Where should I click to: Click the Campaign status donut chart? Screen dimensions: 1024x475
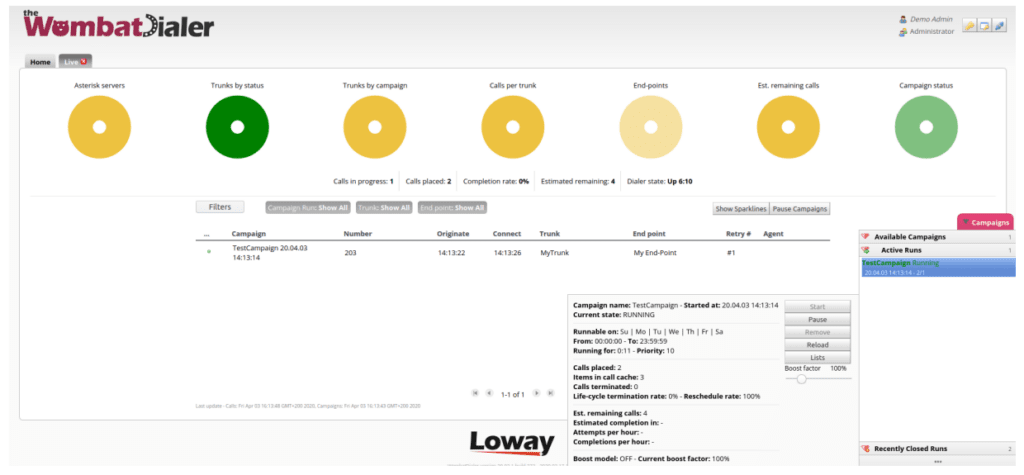click(x=925, y=128)
